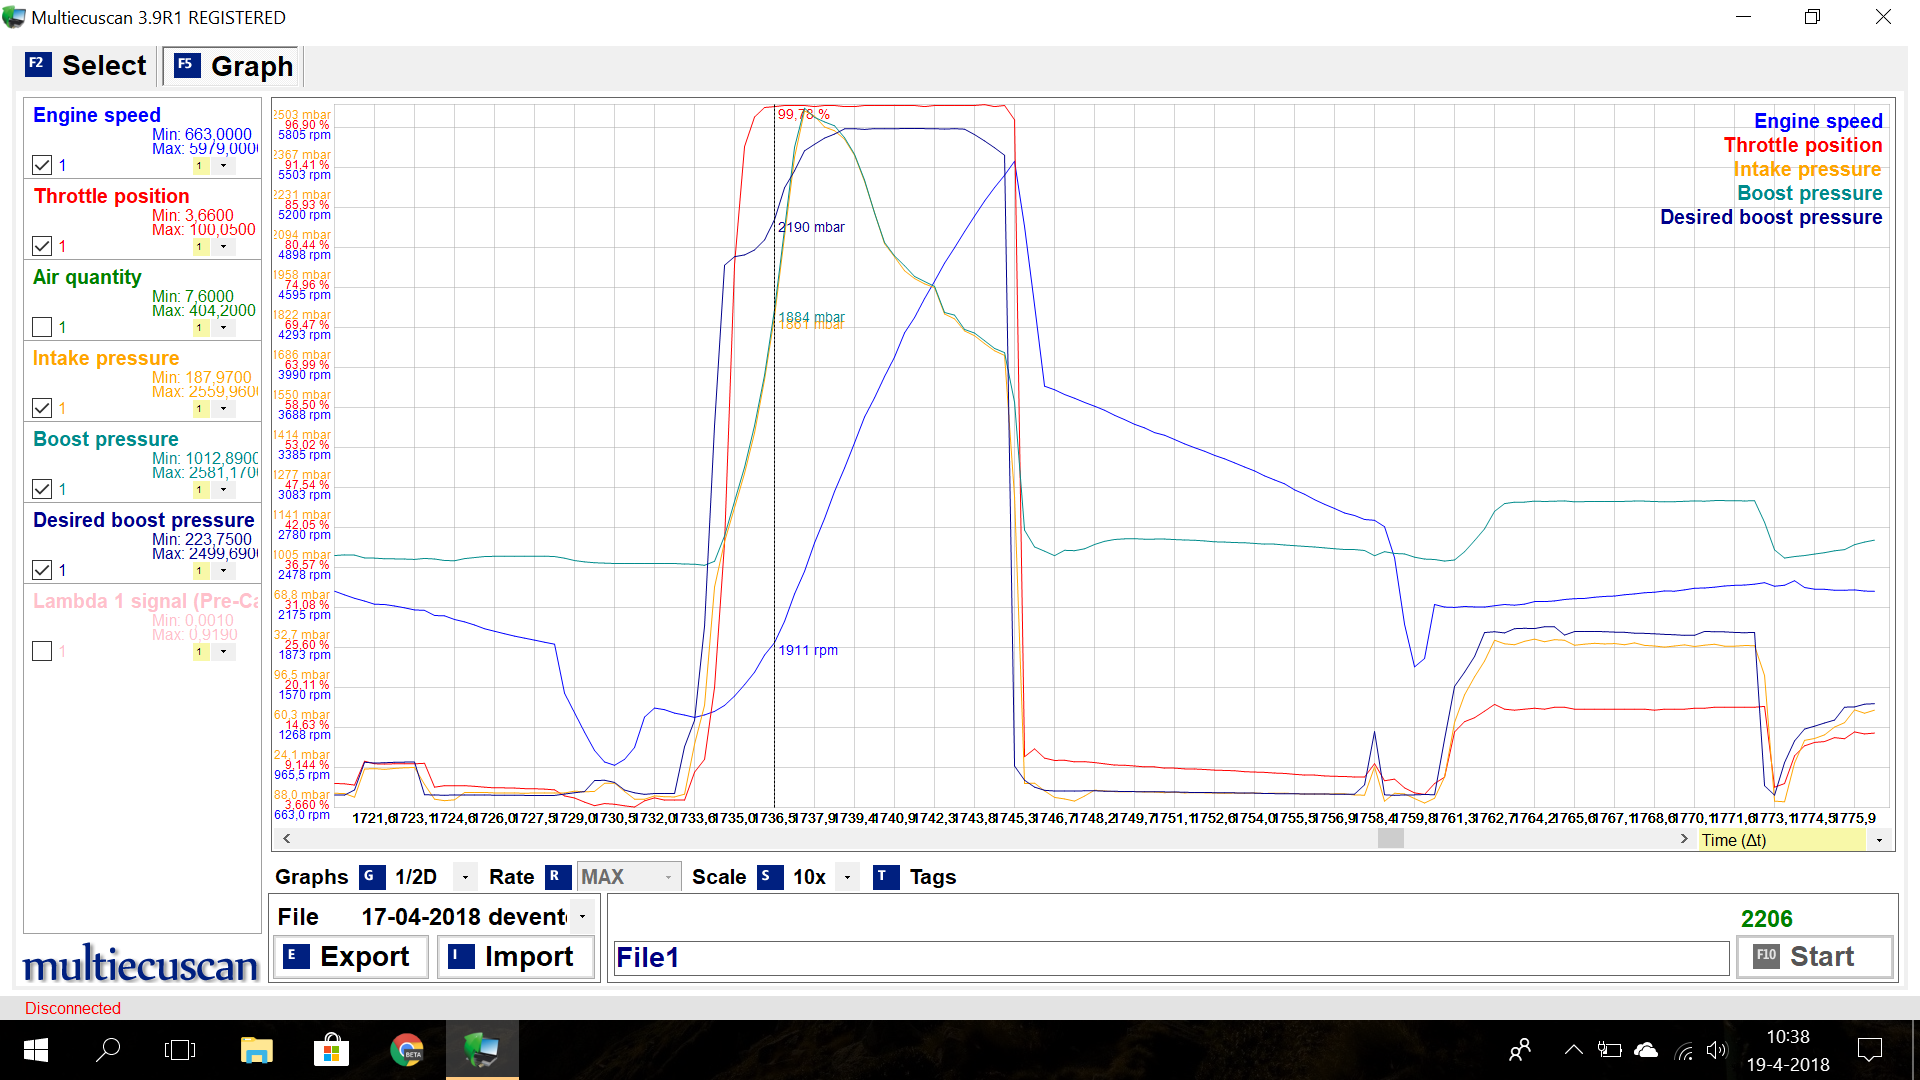Open the Action Center notifications icon
This screenshot has width=1920, height=1080.
coord(1869,1050)
